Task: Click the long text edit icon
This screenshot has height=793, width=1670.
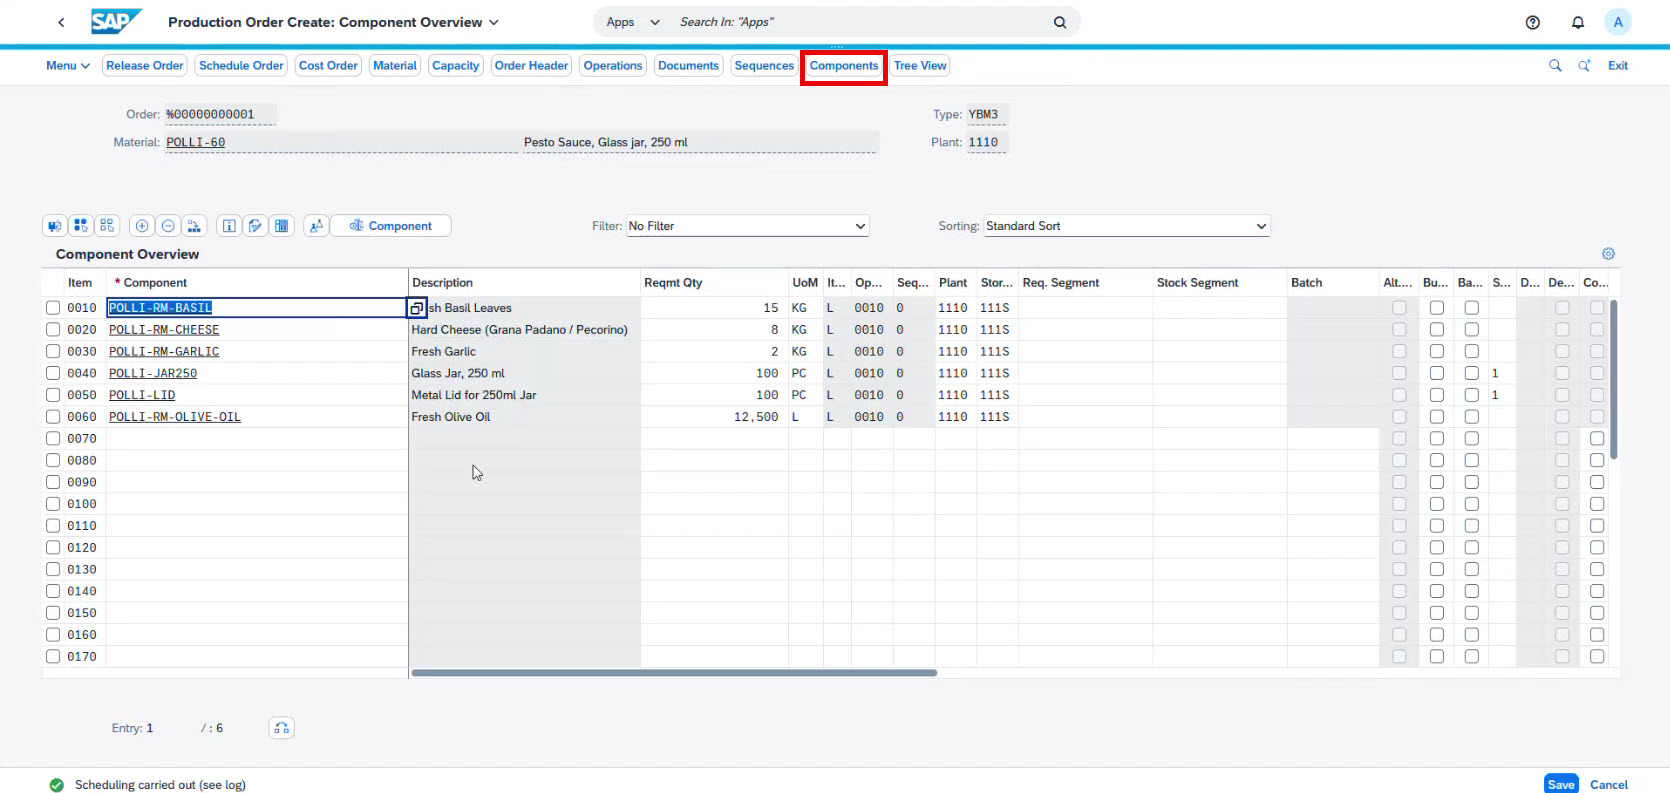Action: [255, 226]
